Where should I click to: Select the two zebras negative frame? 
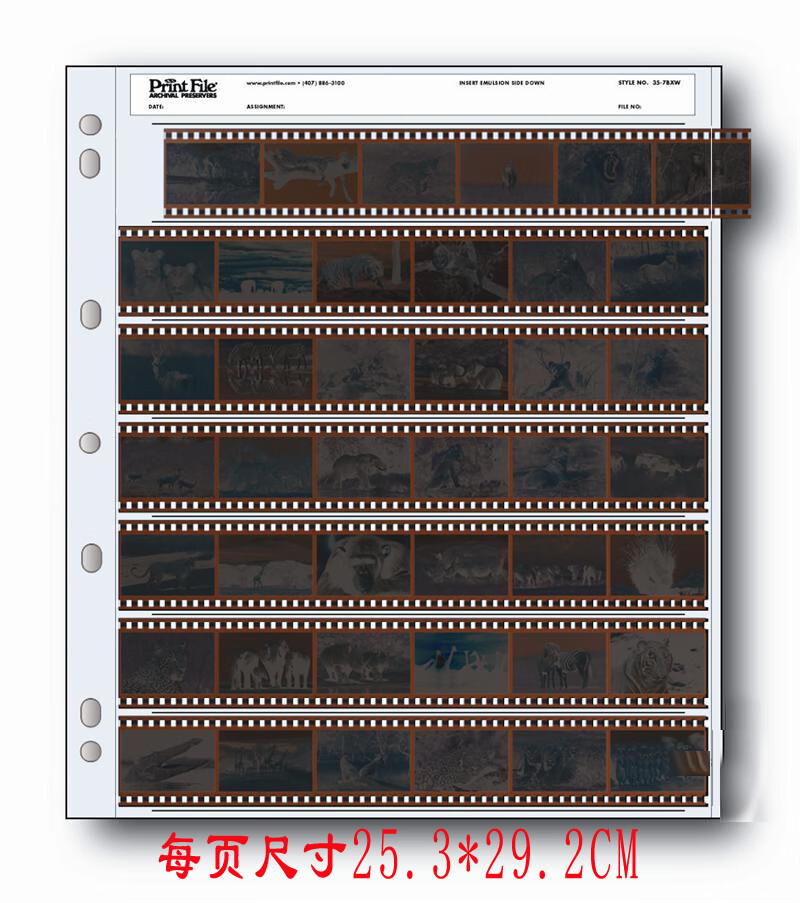[559, 663]
